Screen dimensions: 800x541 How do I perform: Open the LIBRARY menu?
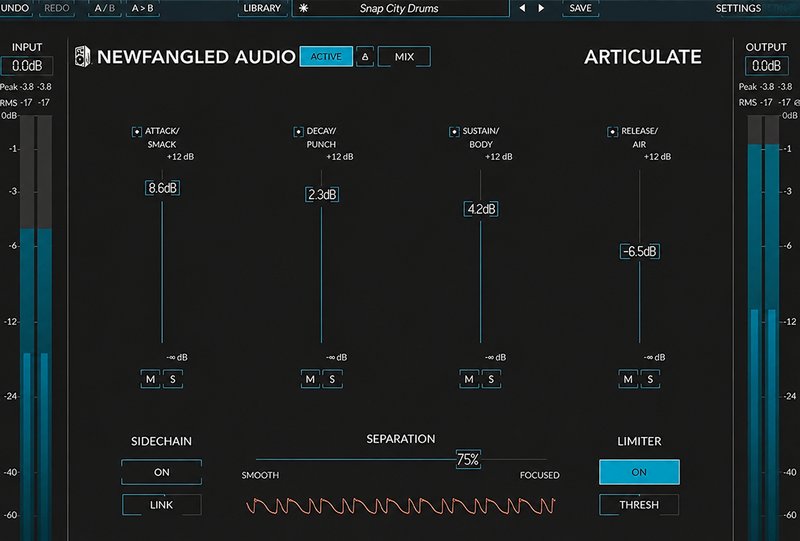click(x=262, y=8)
